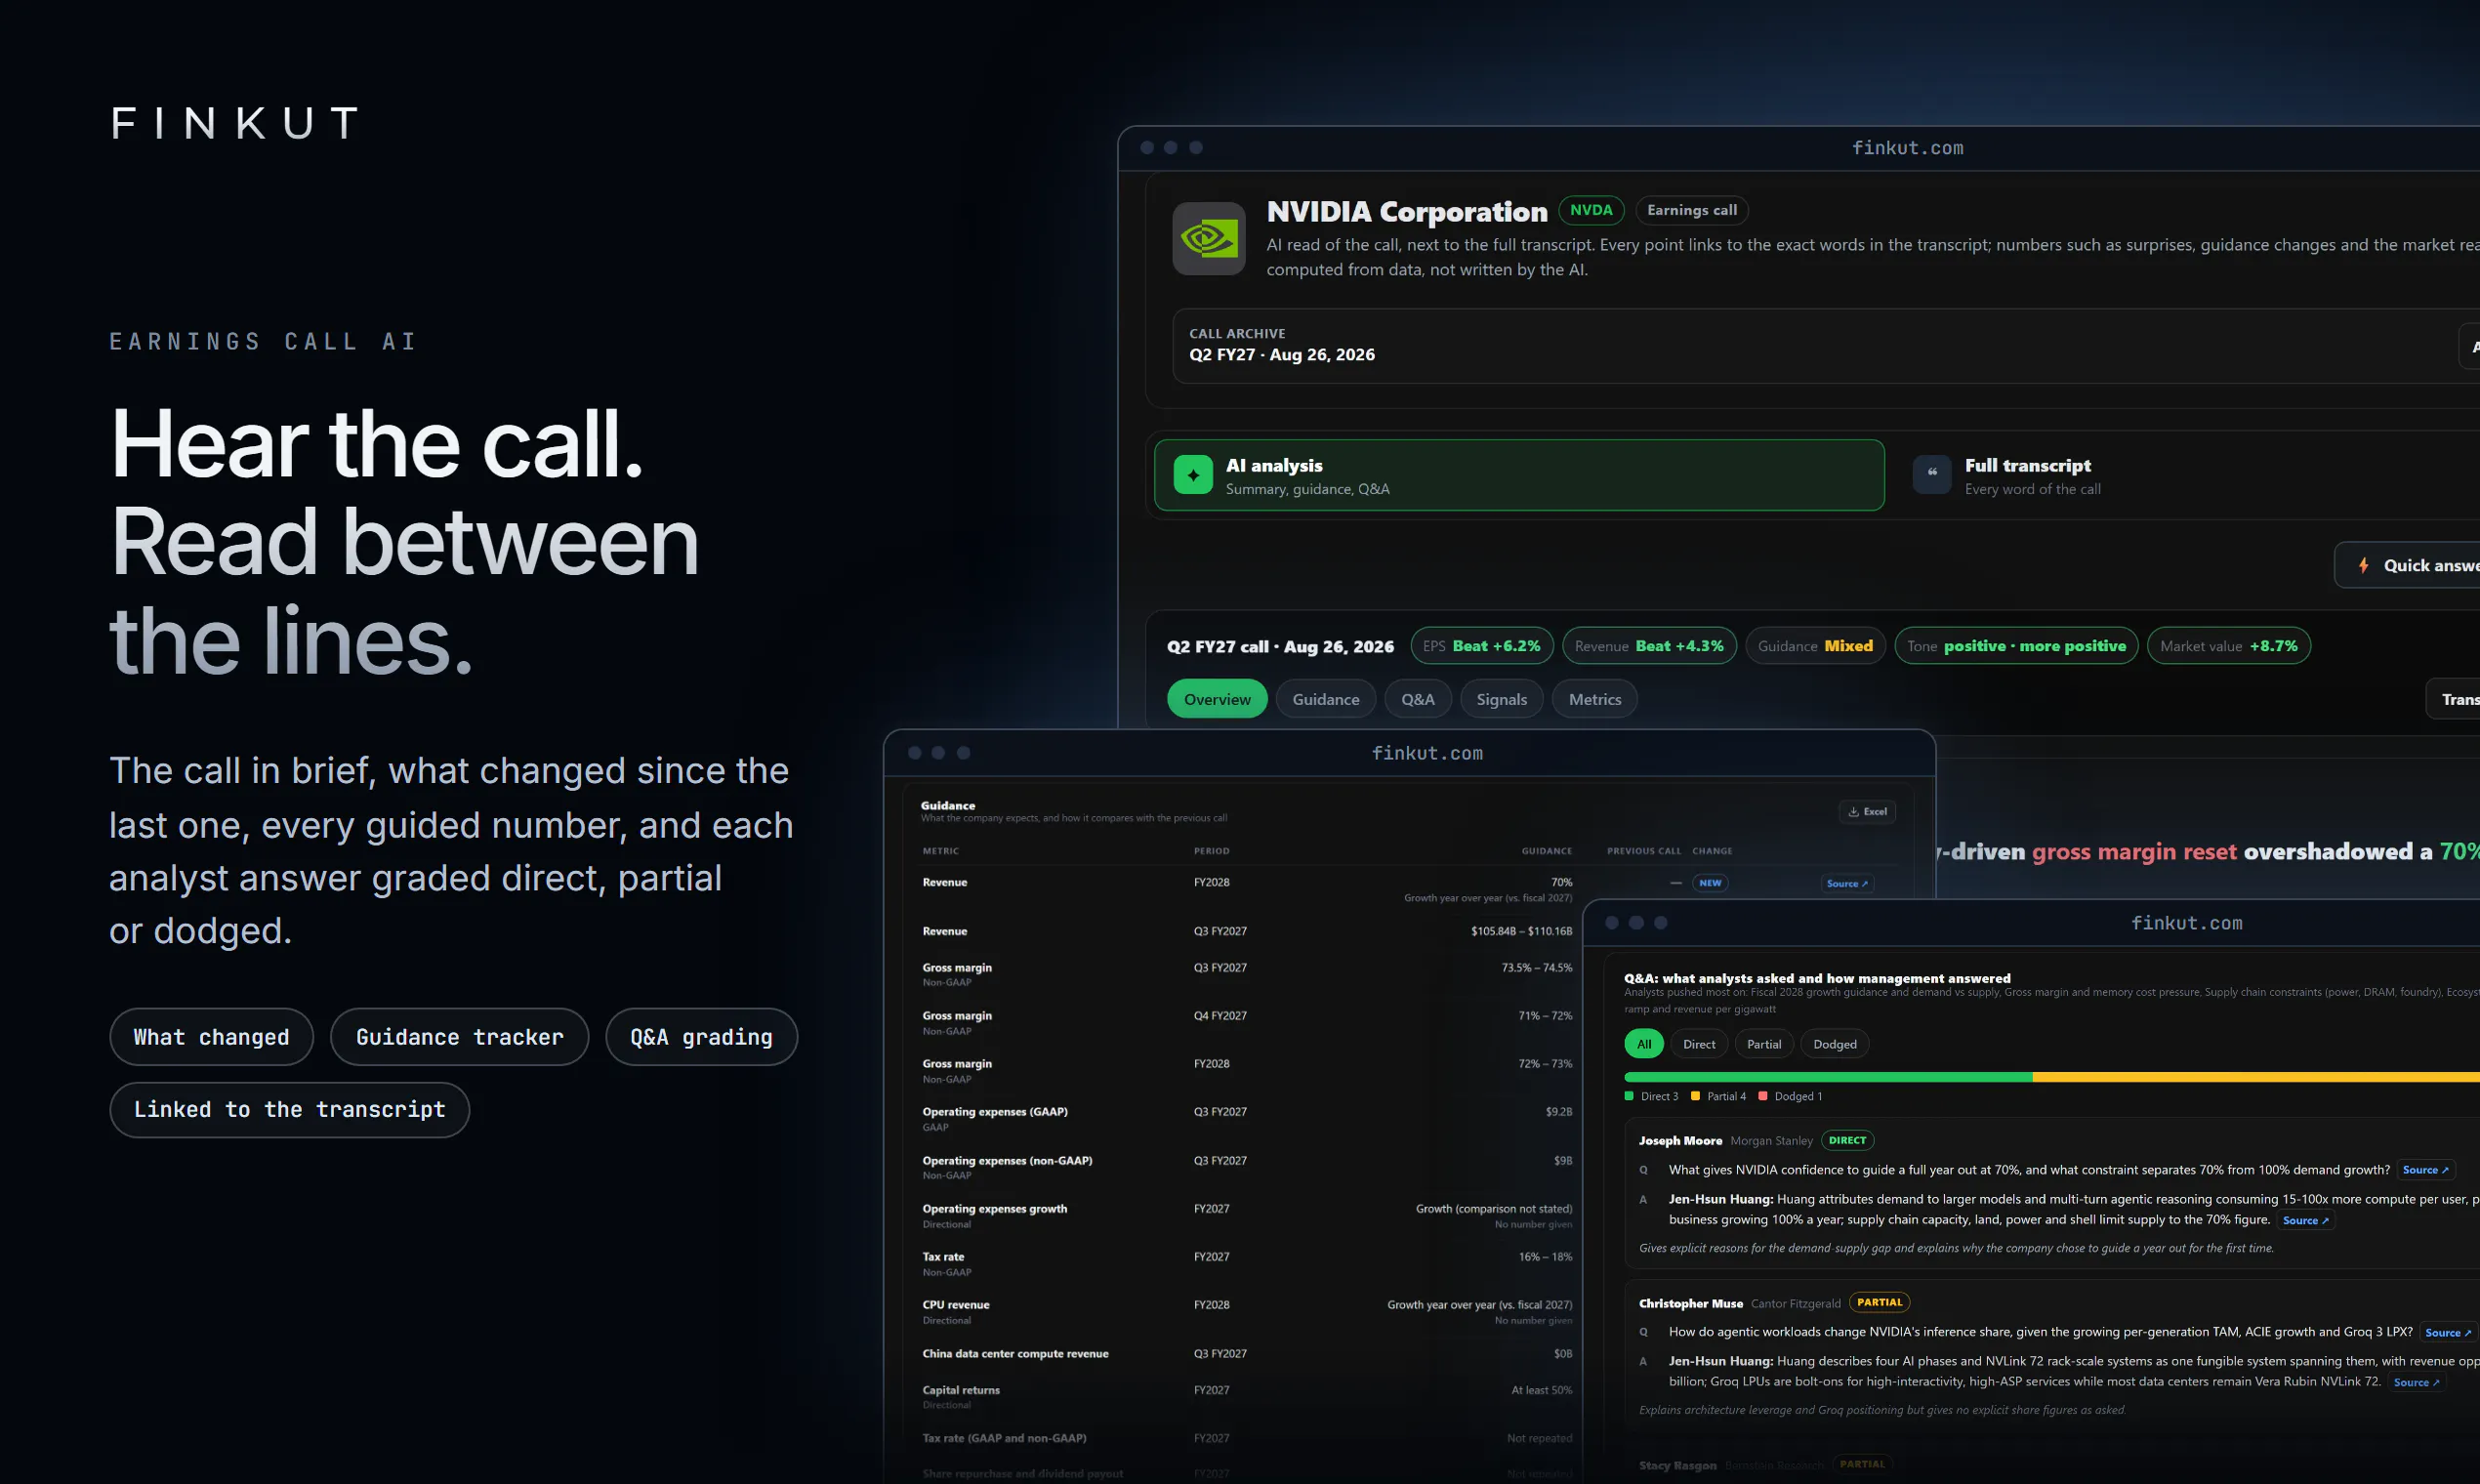
Task: Click the NVIDIA logo icon
Action: tap(1208, 238)
